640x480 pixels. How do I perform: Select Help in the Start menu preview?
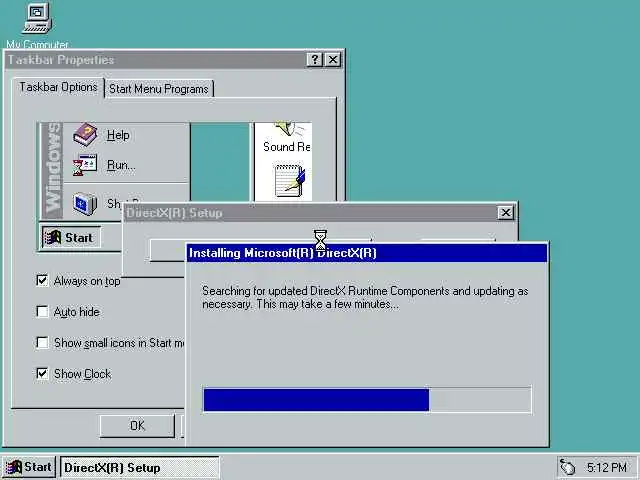point(118,135)
